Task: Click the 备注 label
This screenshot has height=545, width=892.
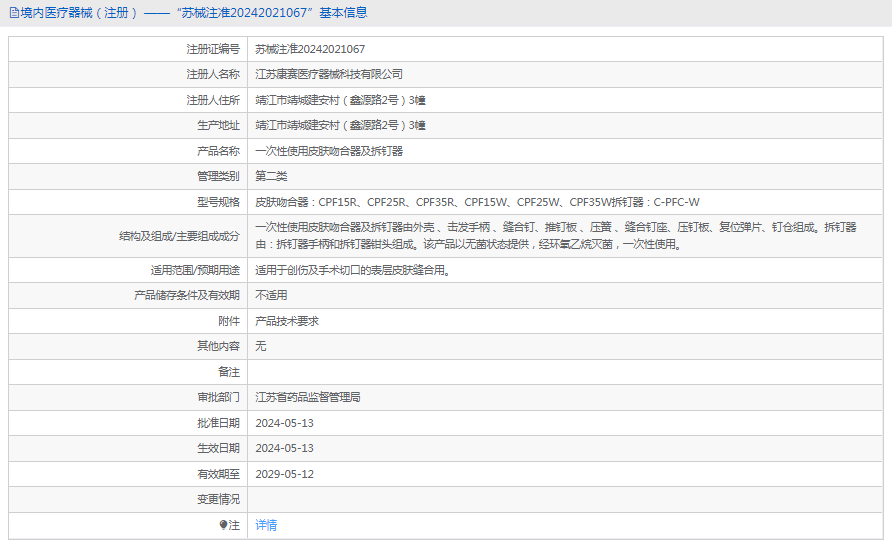Action: (x=229, y=372)
